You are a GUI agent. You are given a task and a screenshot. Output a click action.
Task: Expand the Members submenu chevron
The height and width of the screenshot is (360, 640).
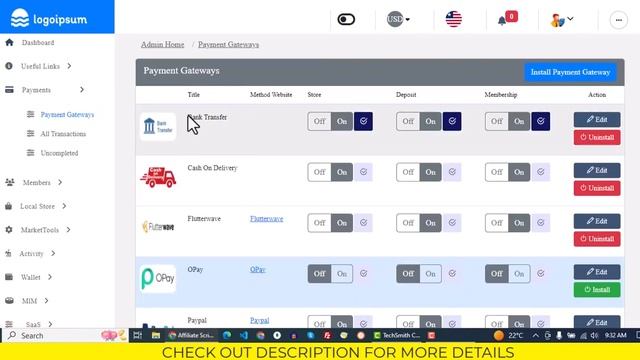pyautogui.click(x=60, y=182)
